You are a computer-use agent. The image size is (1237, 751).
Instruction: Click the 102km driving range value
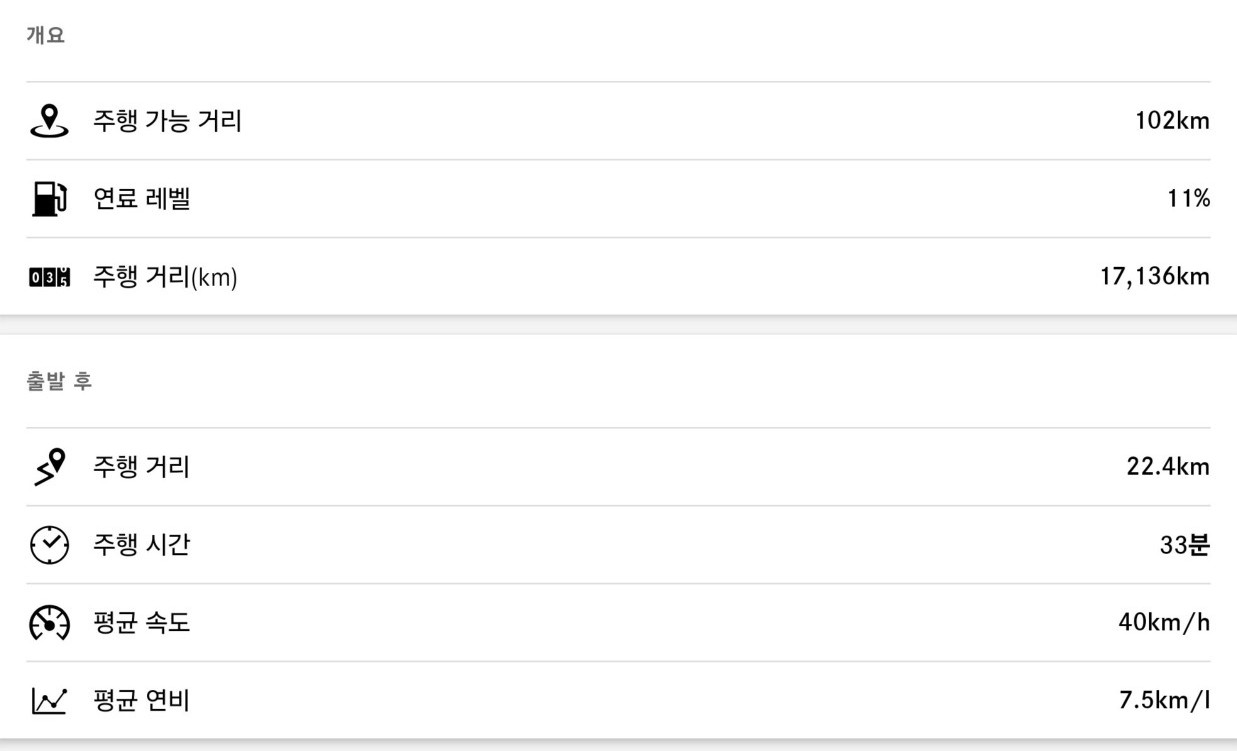click(1172, 121)
